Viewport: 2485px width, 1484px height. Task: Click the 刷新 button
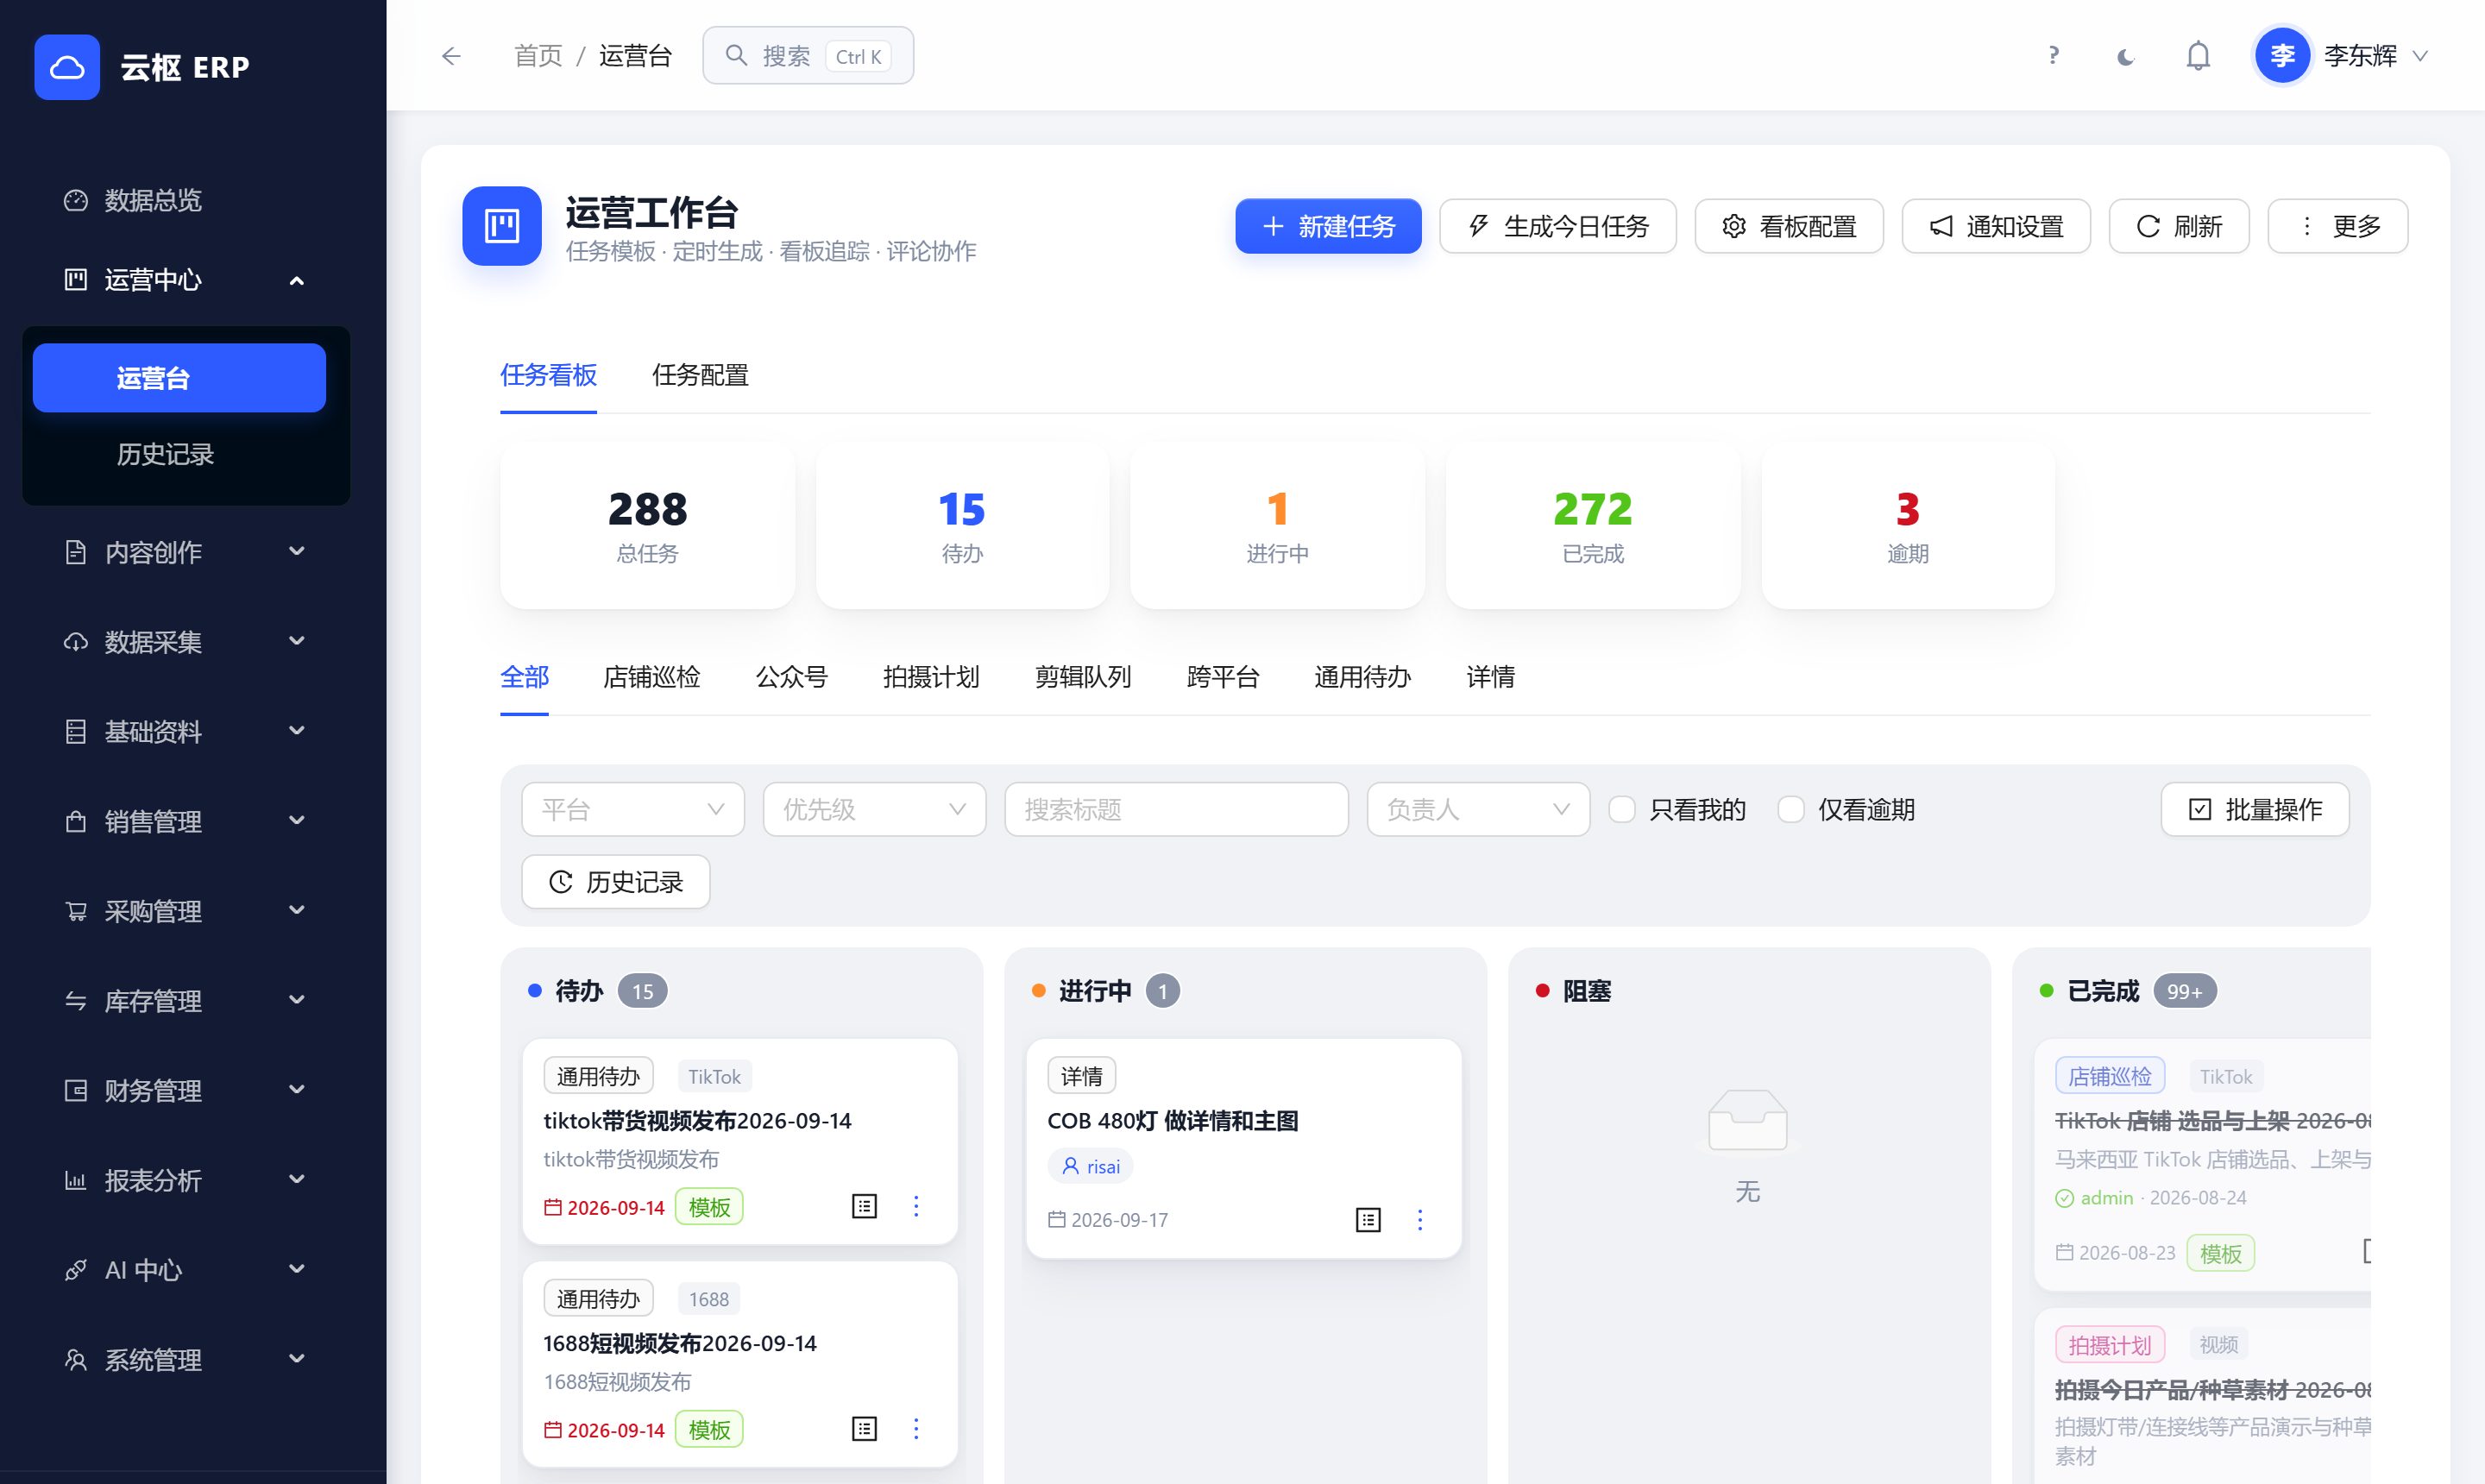coord(2179,226)
